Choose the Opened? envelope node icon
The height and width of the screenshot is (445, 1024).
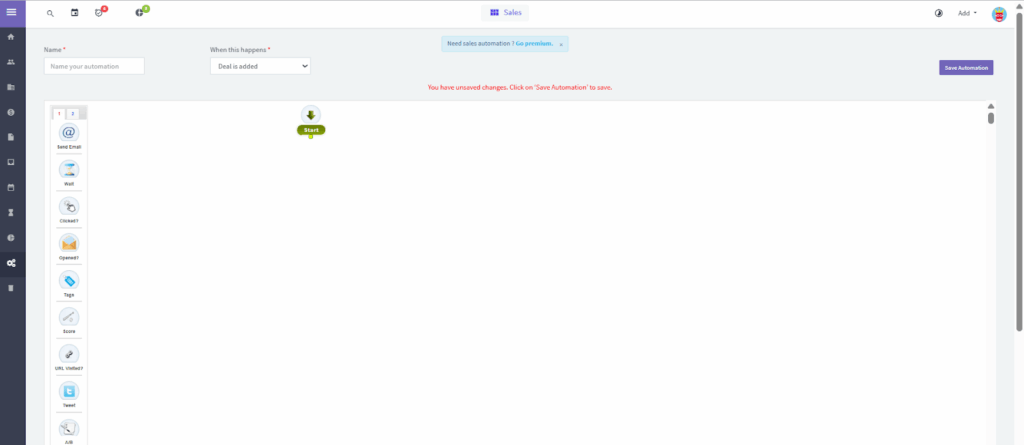pyautogui.click(x=69, y=243)
